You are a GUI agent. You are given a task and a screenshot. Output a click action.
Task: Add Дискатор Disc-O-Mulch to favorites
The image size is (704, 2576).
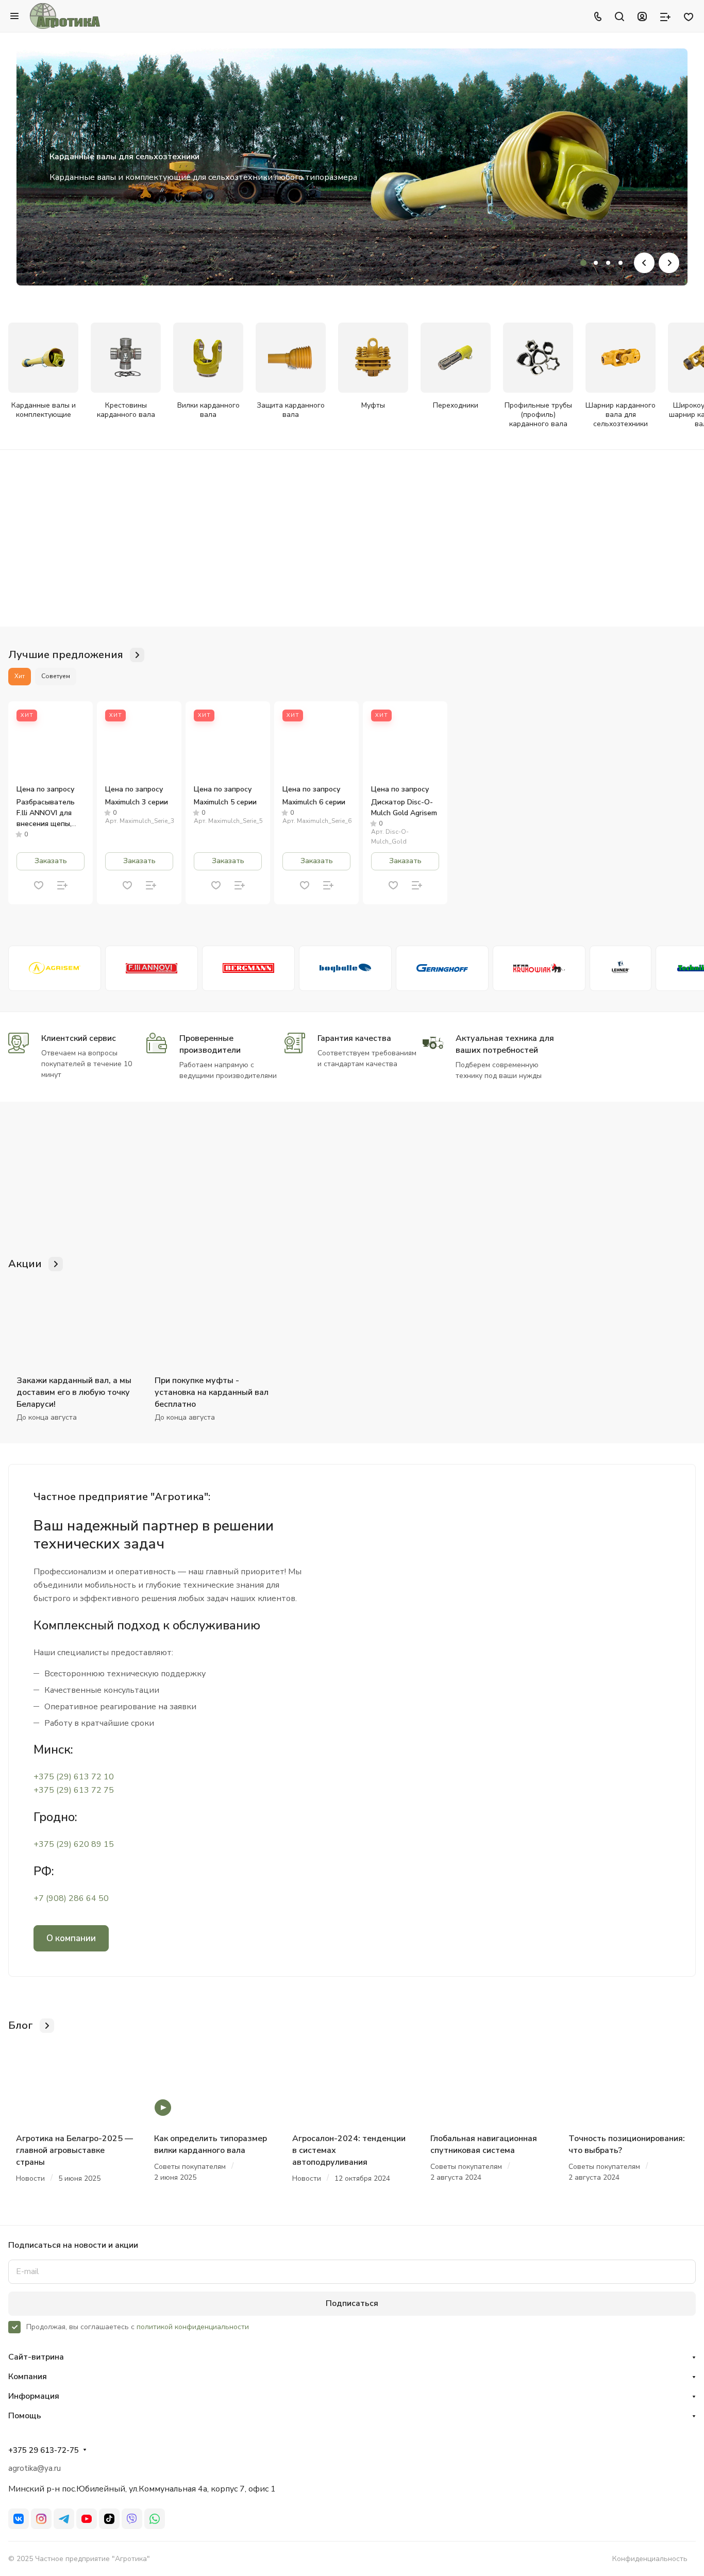pos(393,885)
